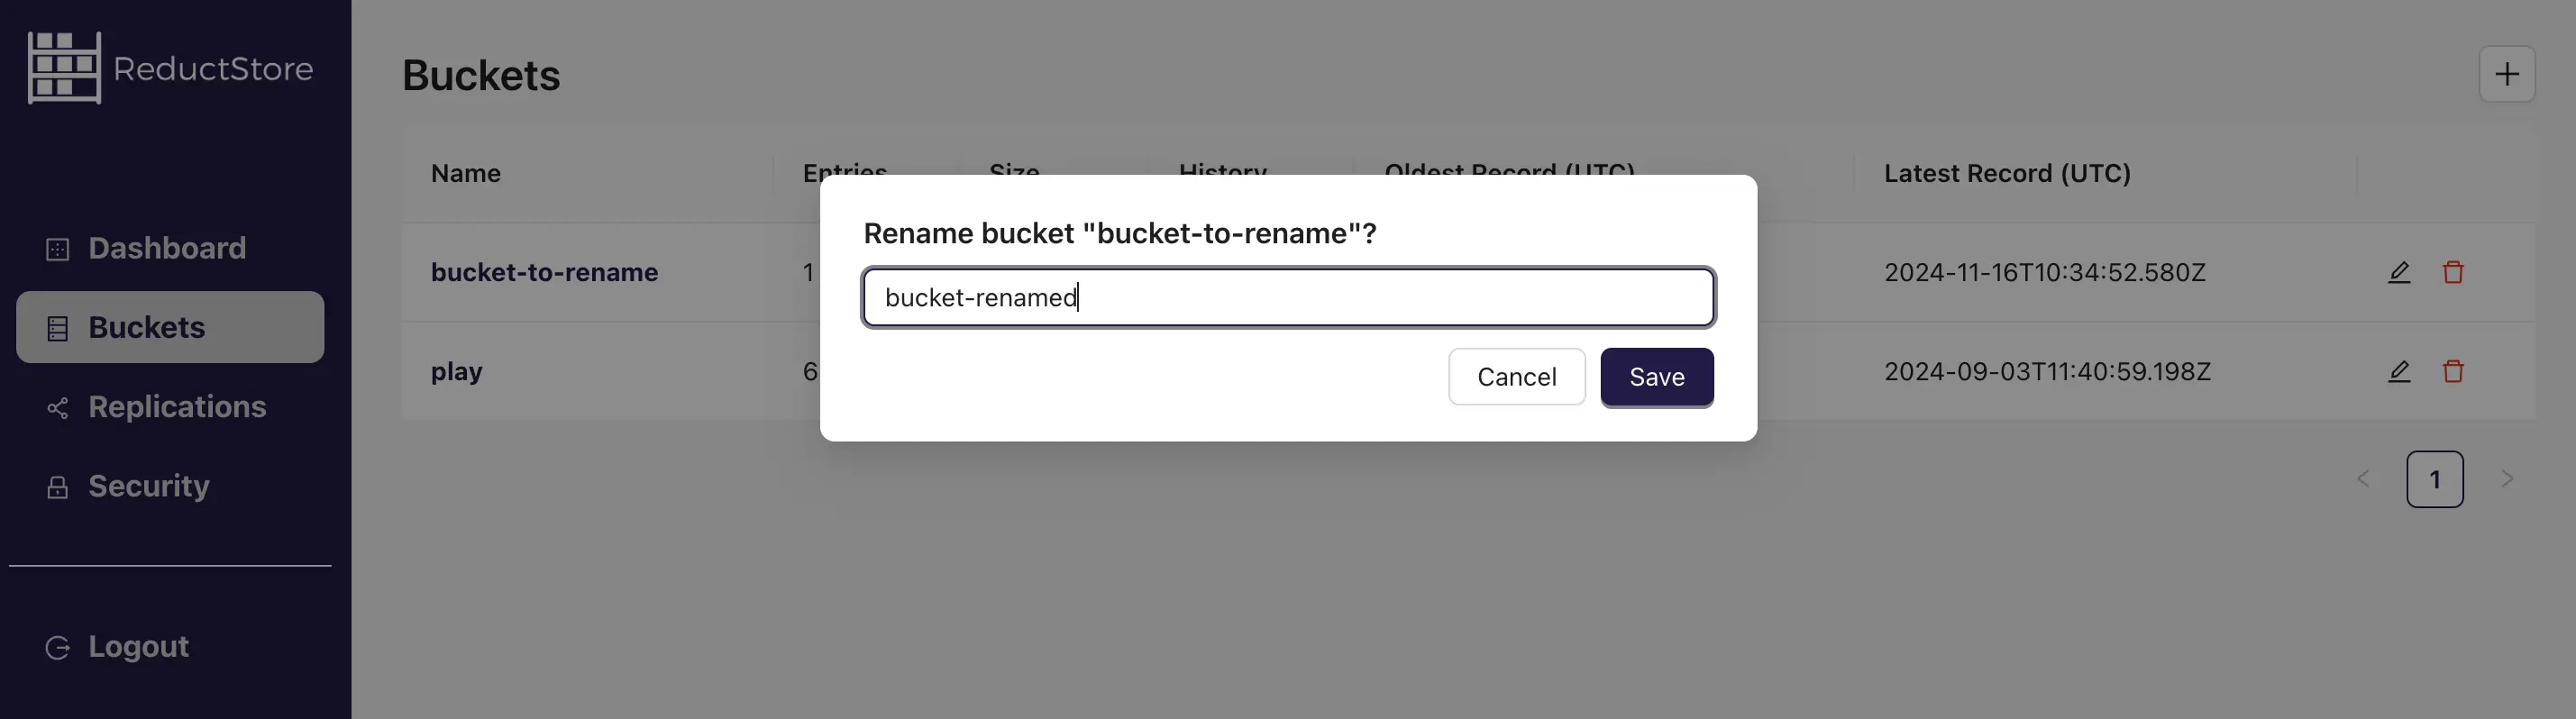Open the ReductStore logo icon
The width and height of the screenshot is (2576, 719).
65,67
